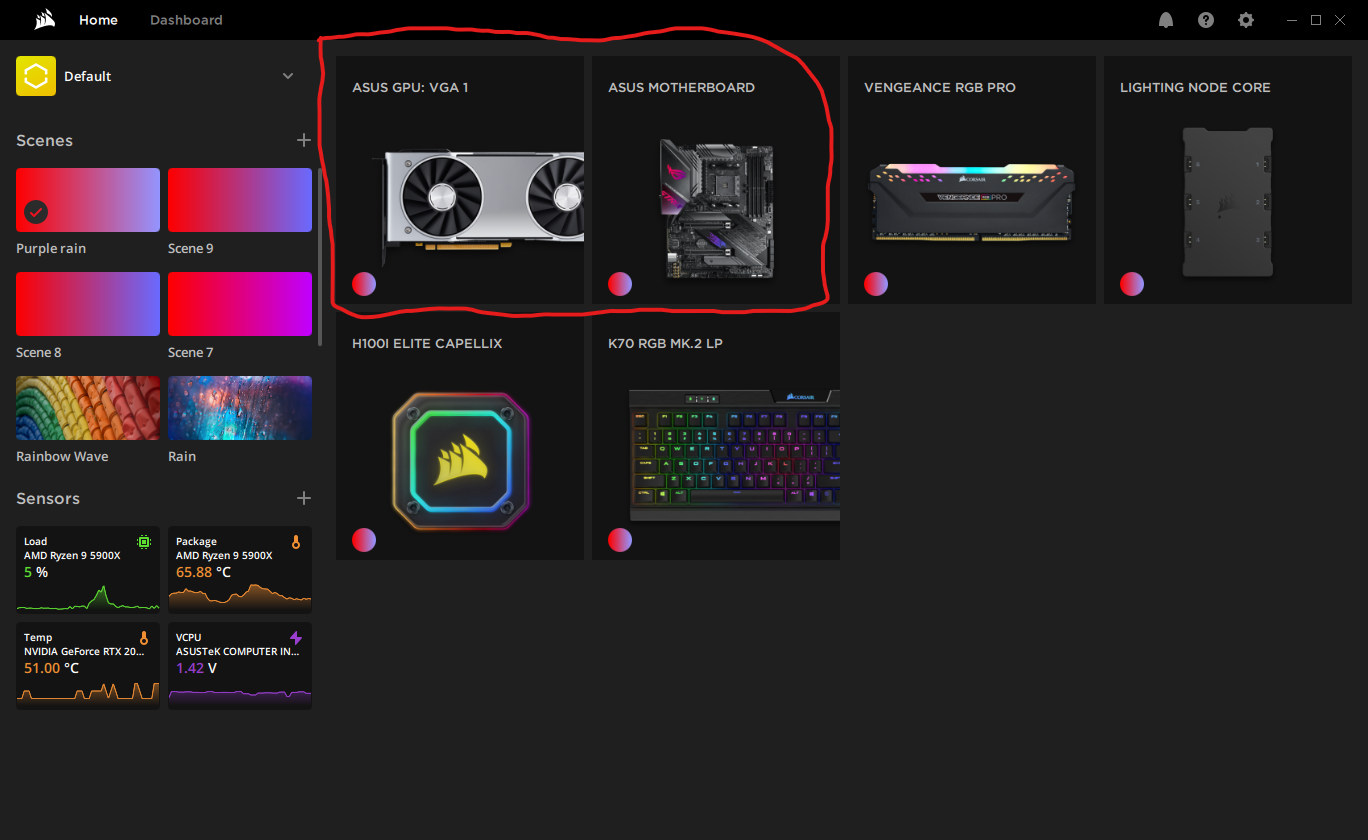Select the Rainbow Wave scene thumbnail

pyautogui.click(x=88, y=408)
